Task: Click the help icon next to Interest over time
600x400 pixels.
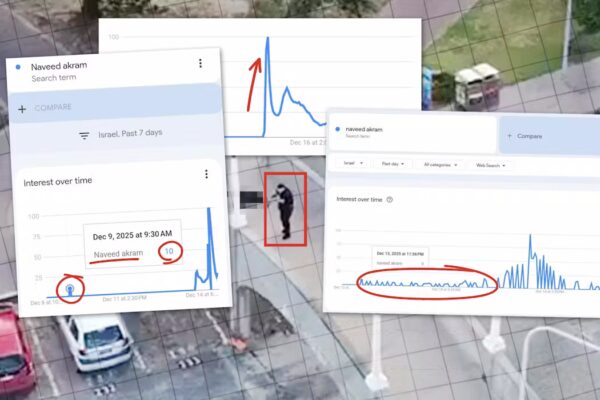Action: click(x=390, y=200)
